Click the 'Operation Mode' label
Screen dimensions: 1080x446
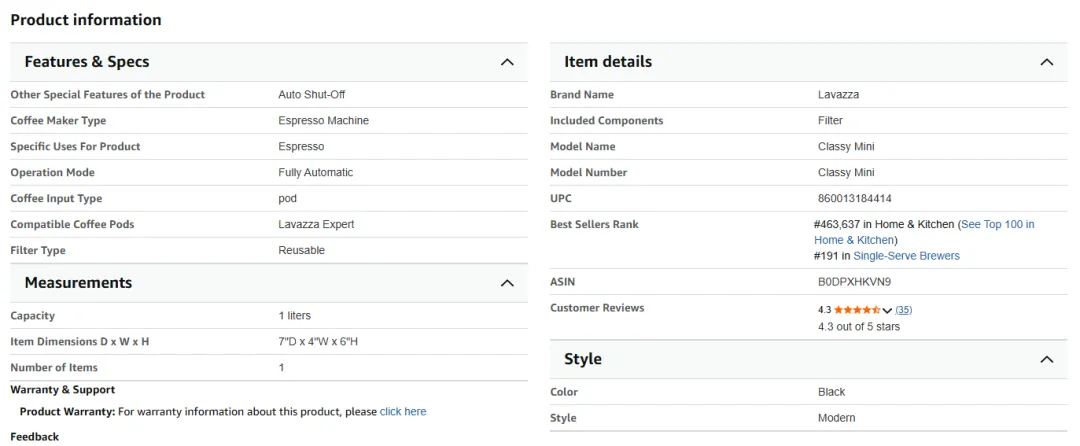pyautogui.click(x=52, y=173)
